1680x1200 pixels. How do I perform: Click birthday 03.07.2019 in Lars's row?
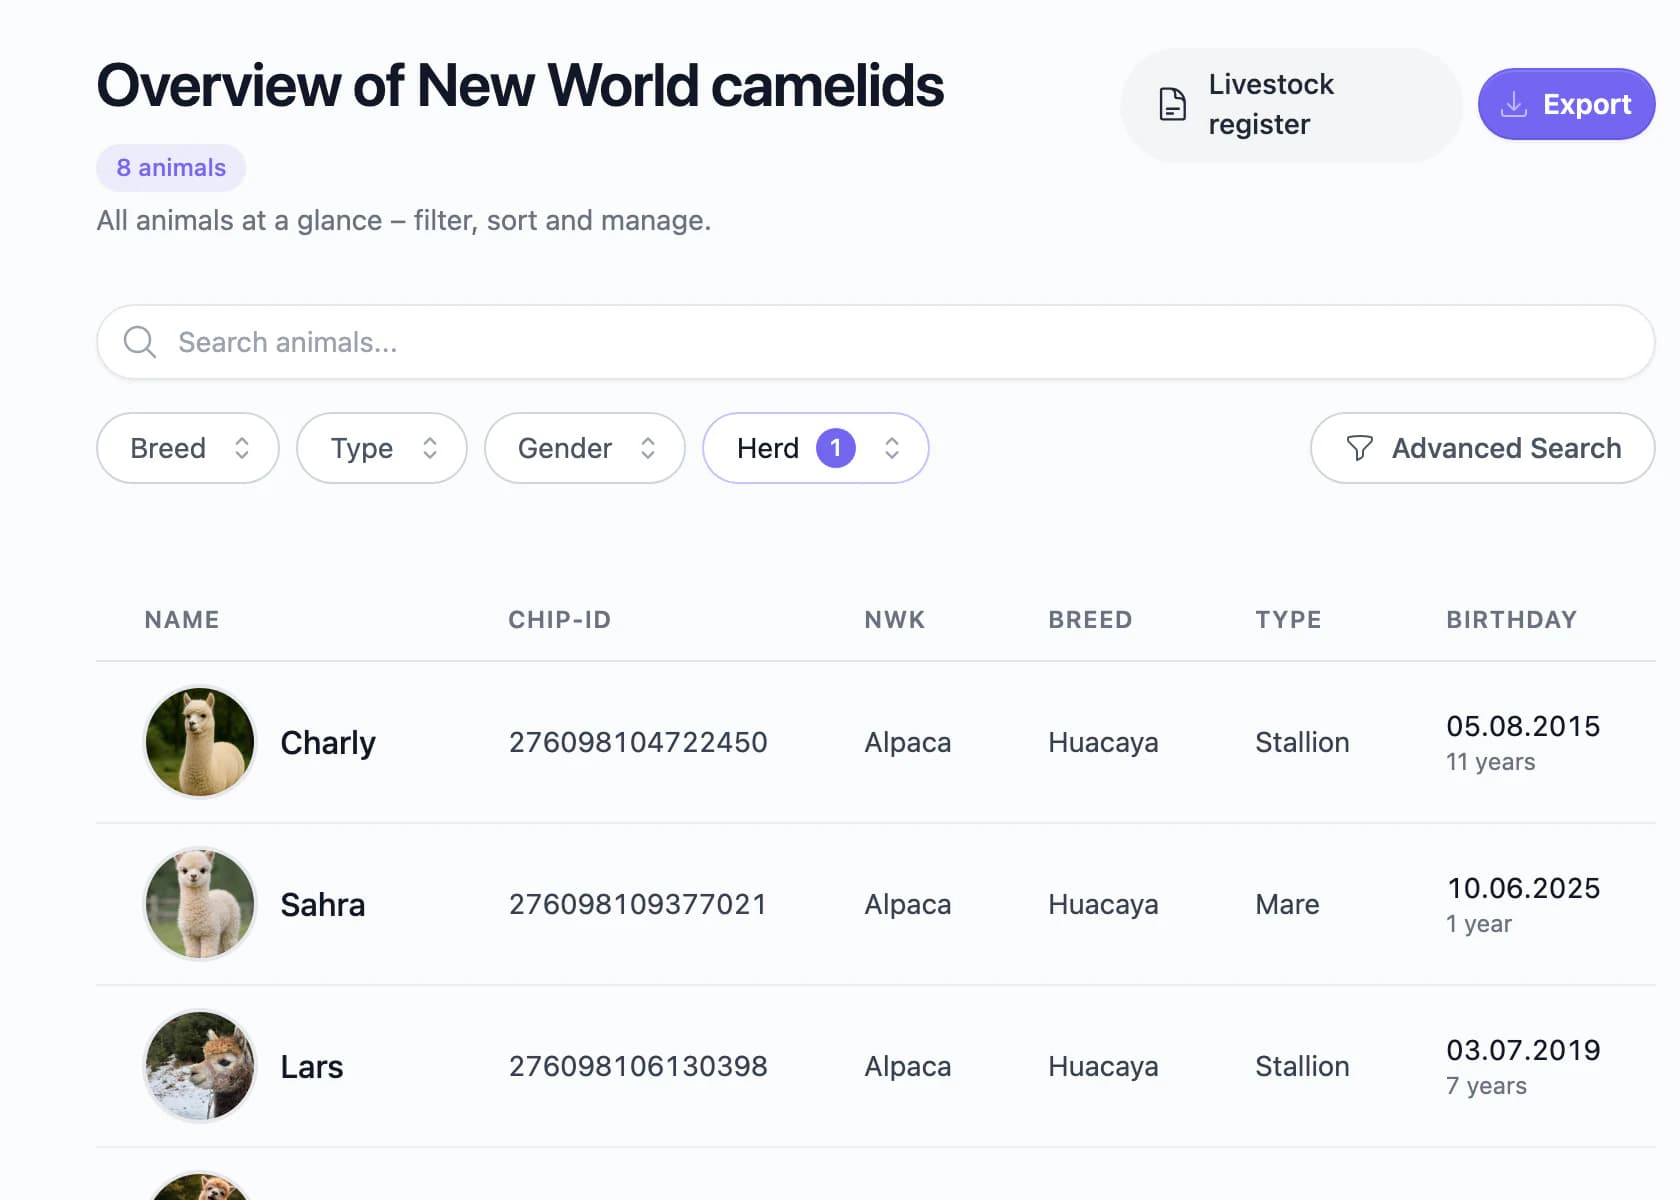(x=1523, y=1050)
